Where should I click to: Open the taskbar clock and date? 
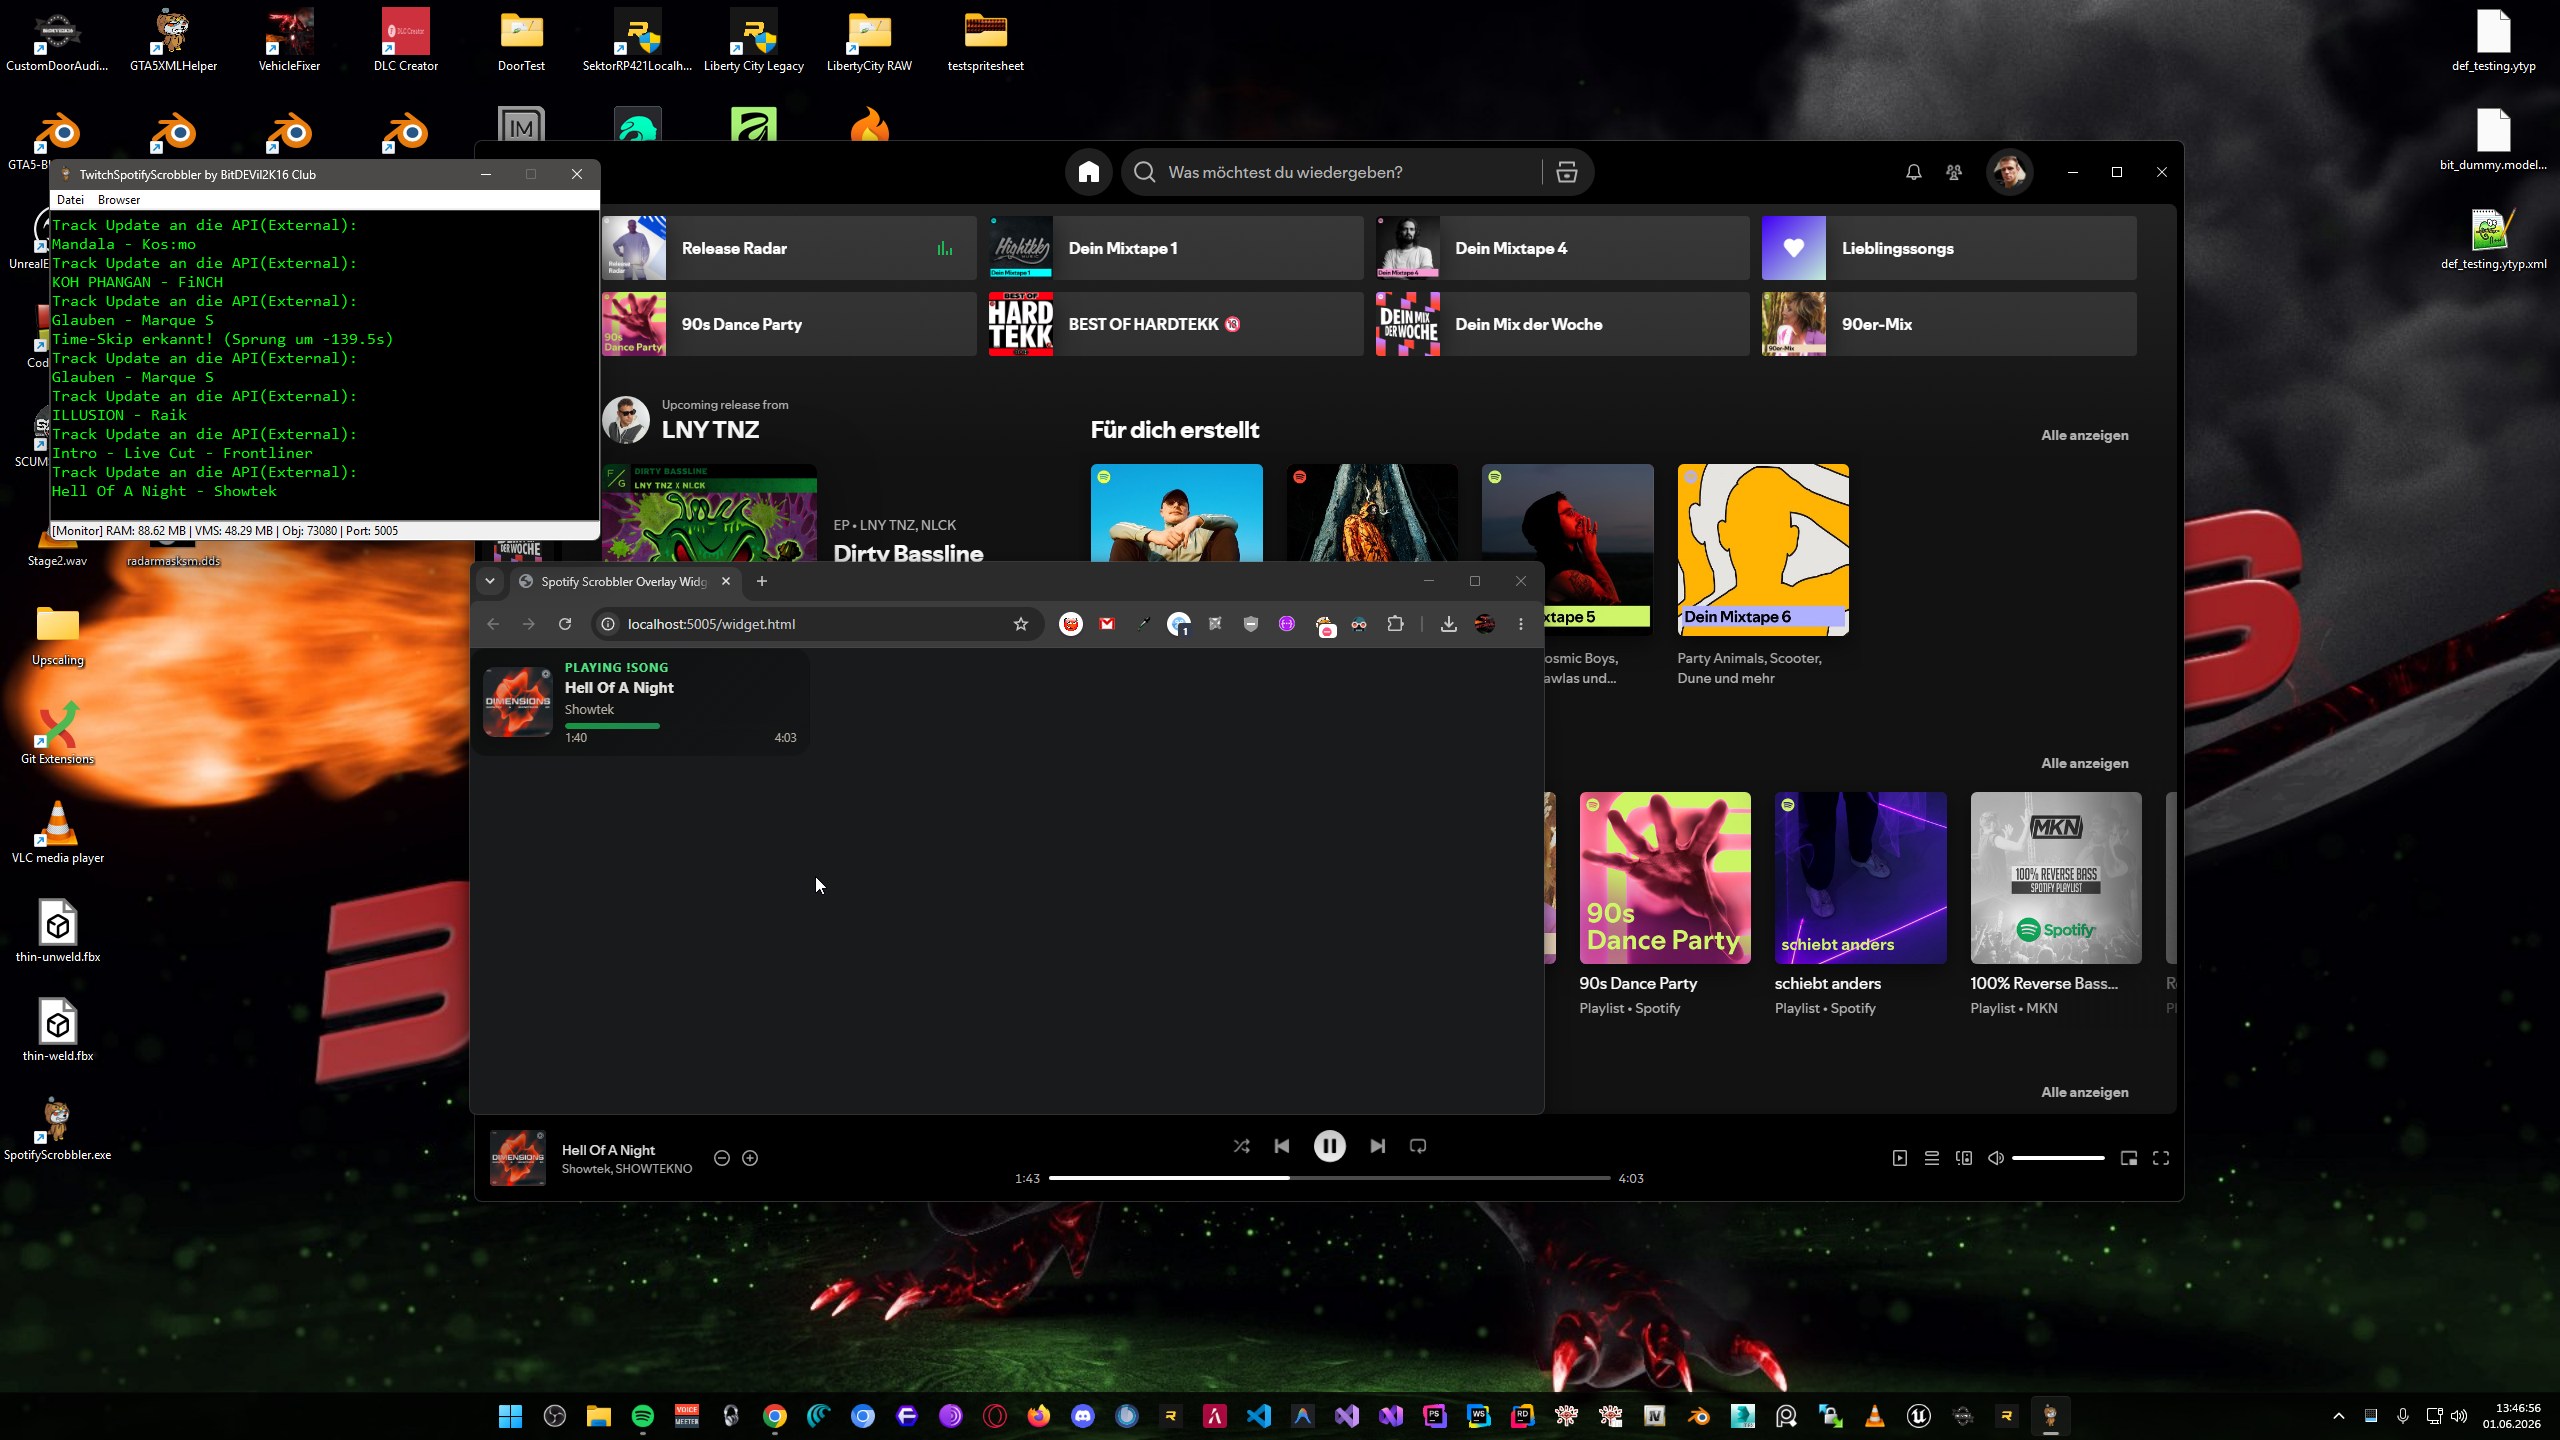(x=2511, y=1416)
